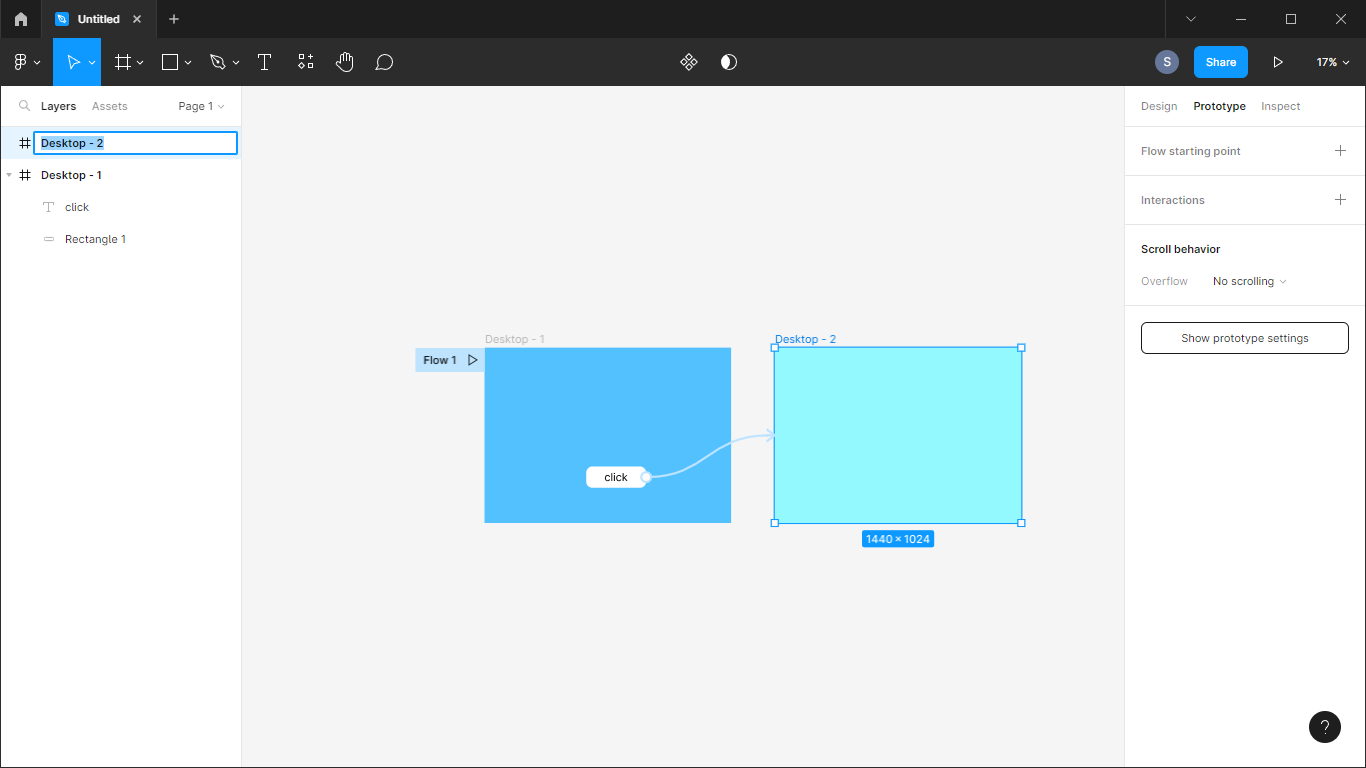Viewport: 1366px width, 768px height.
Task: Click the 1440 × 1024 size label
Action: (x=898, y=539)
